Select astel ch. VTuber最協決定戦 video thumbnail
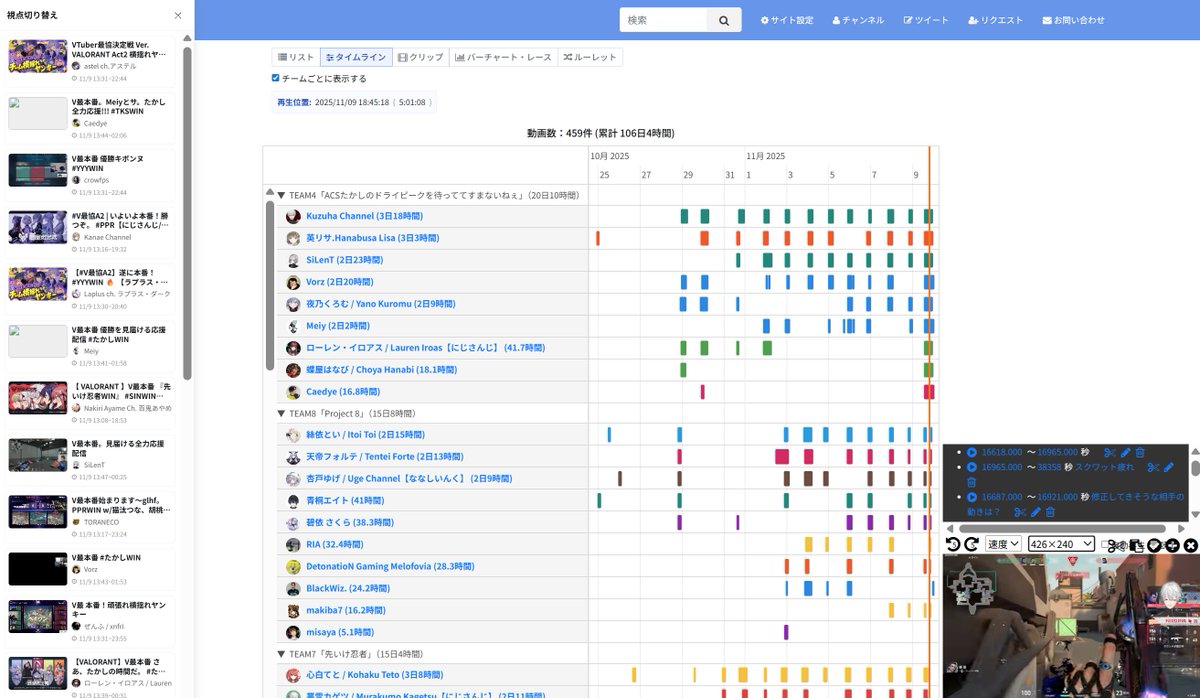The width and height of the screenshot is (1200, 698). (x=38, y=56)
